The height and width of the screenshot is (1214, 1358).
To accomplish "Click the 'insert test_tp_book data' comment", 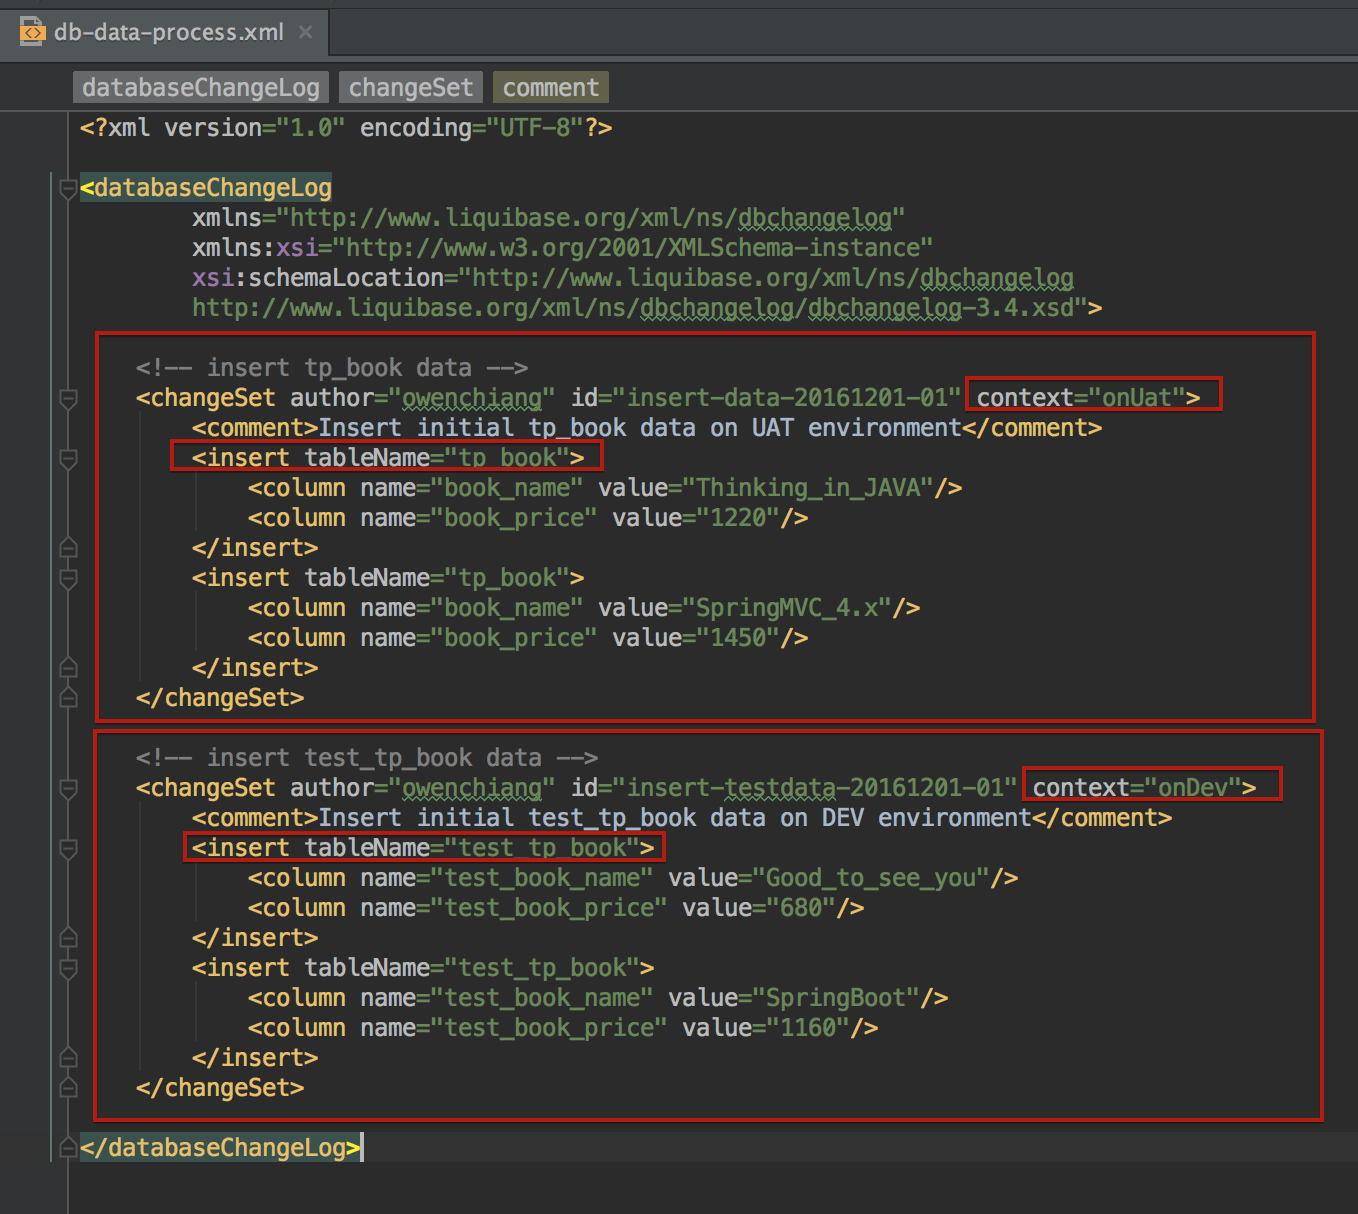I will [367, 758].
